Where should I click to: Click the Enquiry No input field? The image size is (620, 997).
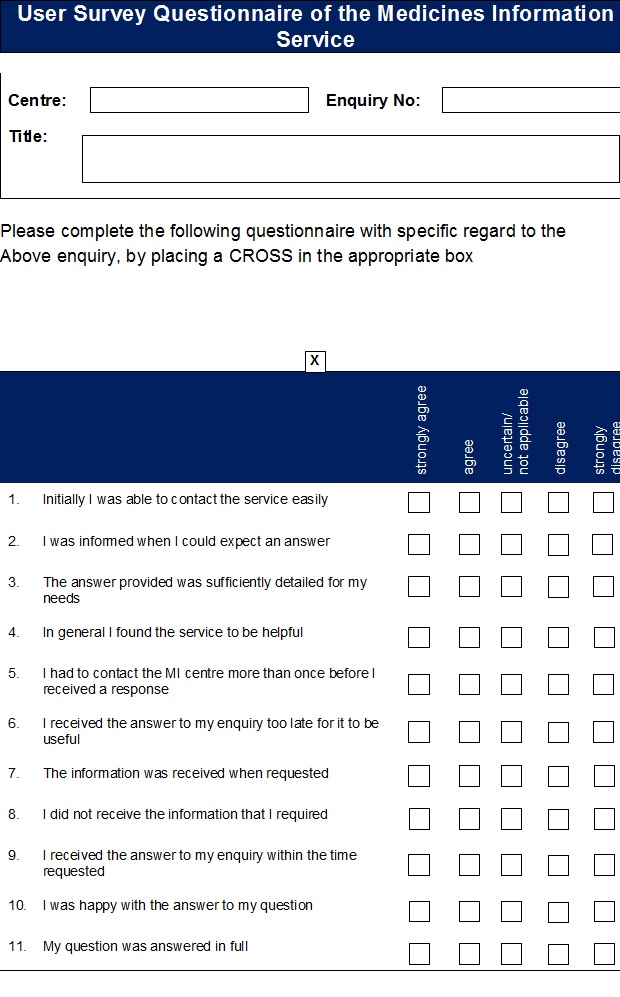pos(531,100)
